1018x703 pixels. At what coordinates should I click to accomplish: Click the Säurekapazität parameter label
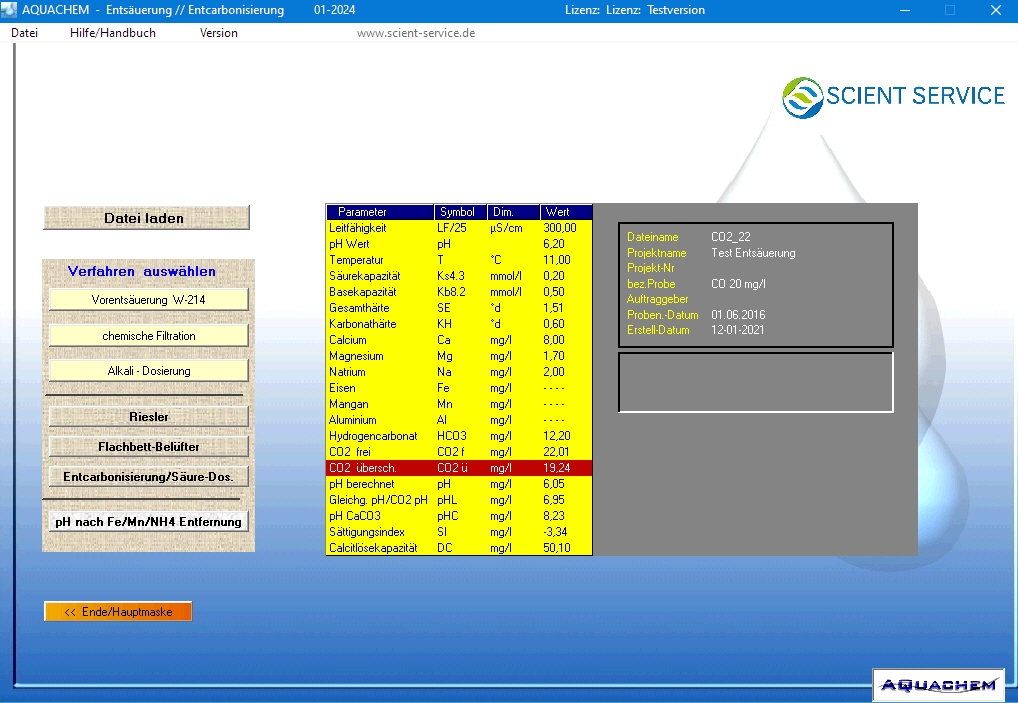tap(365, 276)
